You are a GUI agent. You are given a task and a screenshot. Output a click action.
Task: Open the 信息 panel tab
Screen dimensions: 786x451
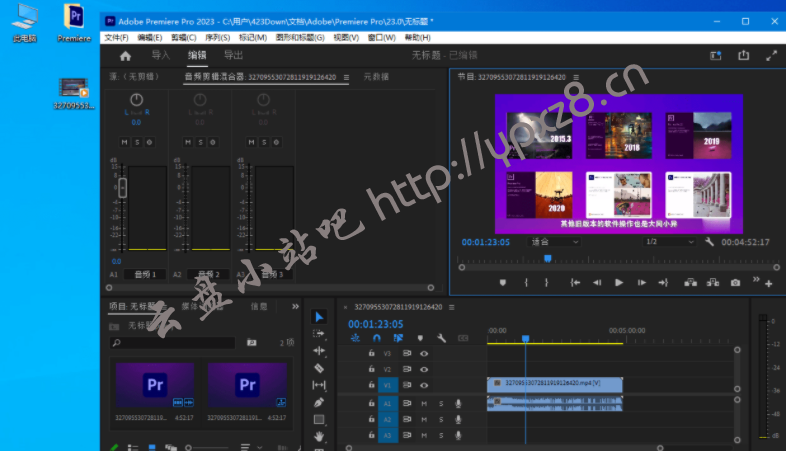tap(259, 306)
